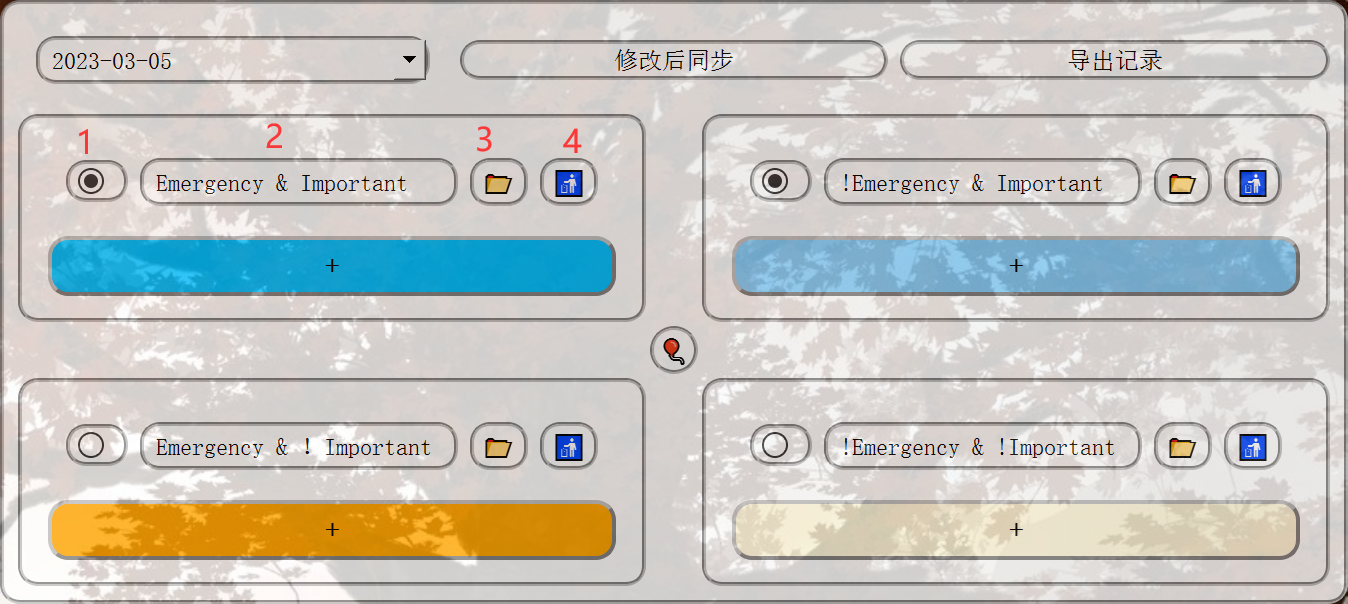
Task: Open folder icon in !Emergency & Important quadrant
Action: point(1182,183)
